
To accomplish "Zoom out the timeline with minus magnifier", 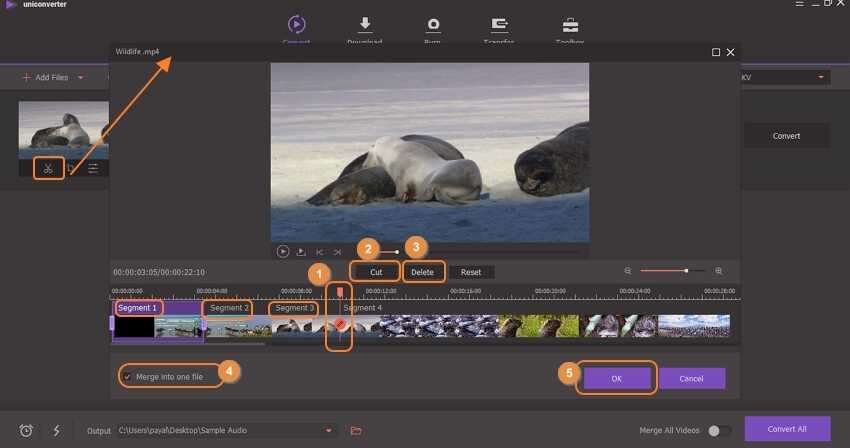I will (628, 271).
